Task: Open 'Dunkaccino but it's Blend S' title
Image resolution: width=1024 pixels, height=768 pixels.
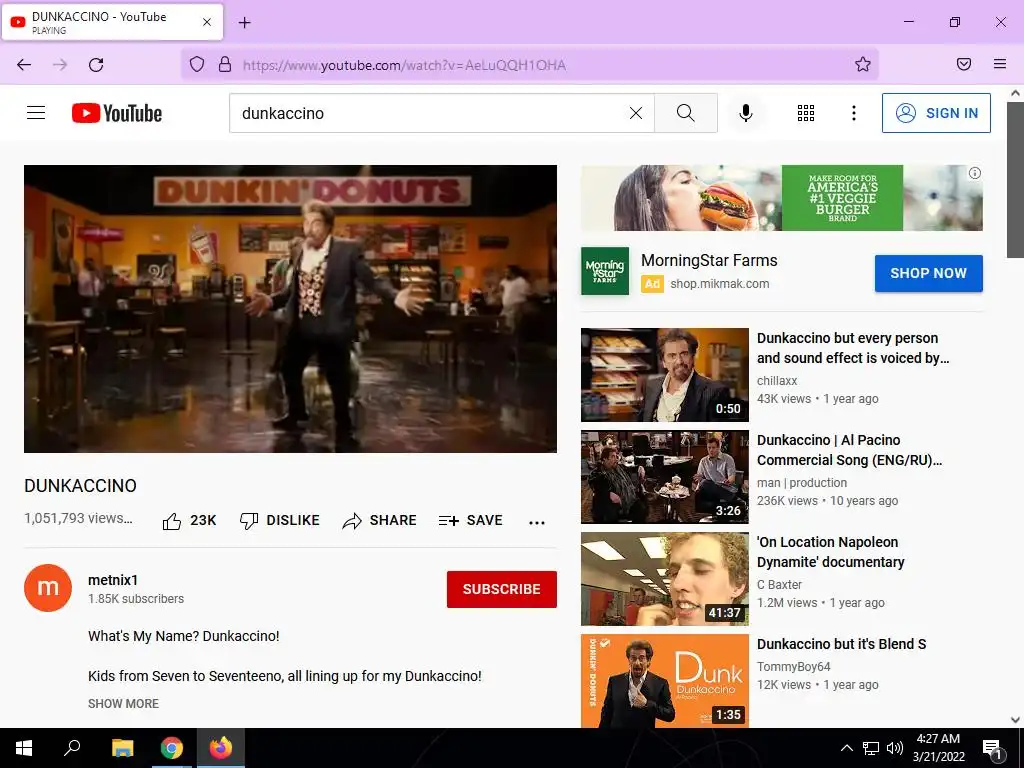Action: 842,644
